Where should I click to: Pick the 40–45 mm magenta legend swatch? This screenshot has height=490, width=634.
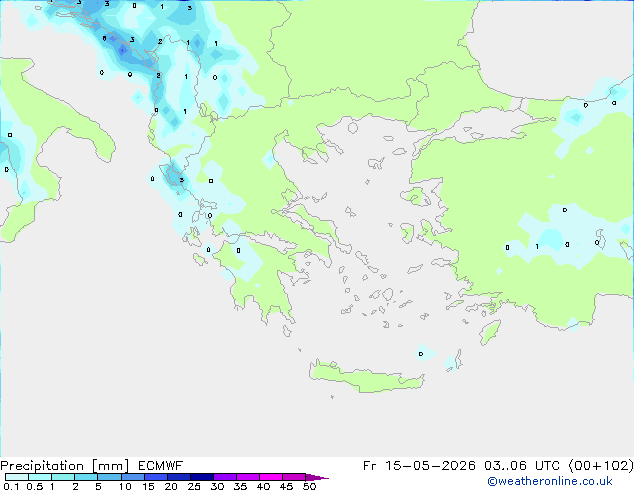point(271,477)
